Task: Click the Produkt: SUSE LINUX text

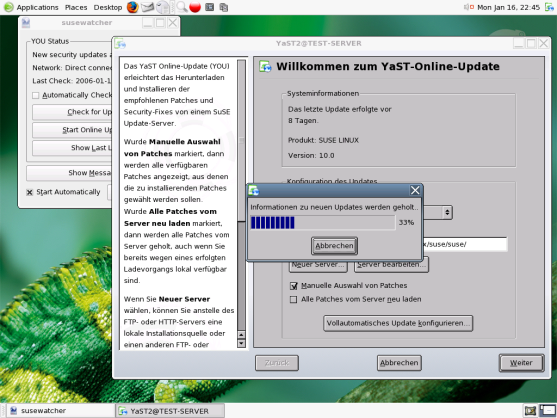Action: pyautogui.click(x=323, y=140)
